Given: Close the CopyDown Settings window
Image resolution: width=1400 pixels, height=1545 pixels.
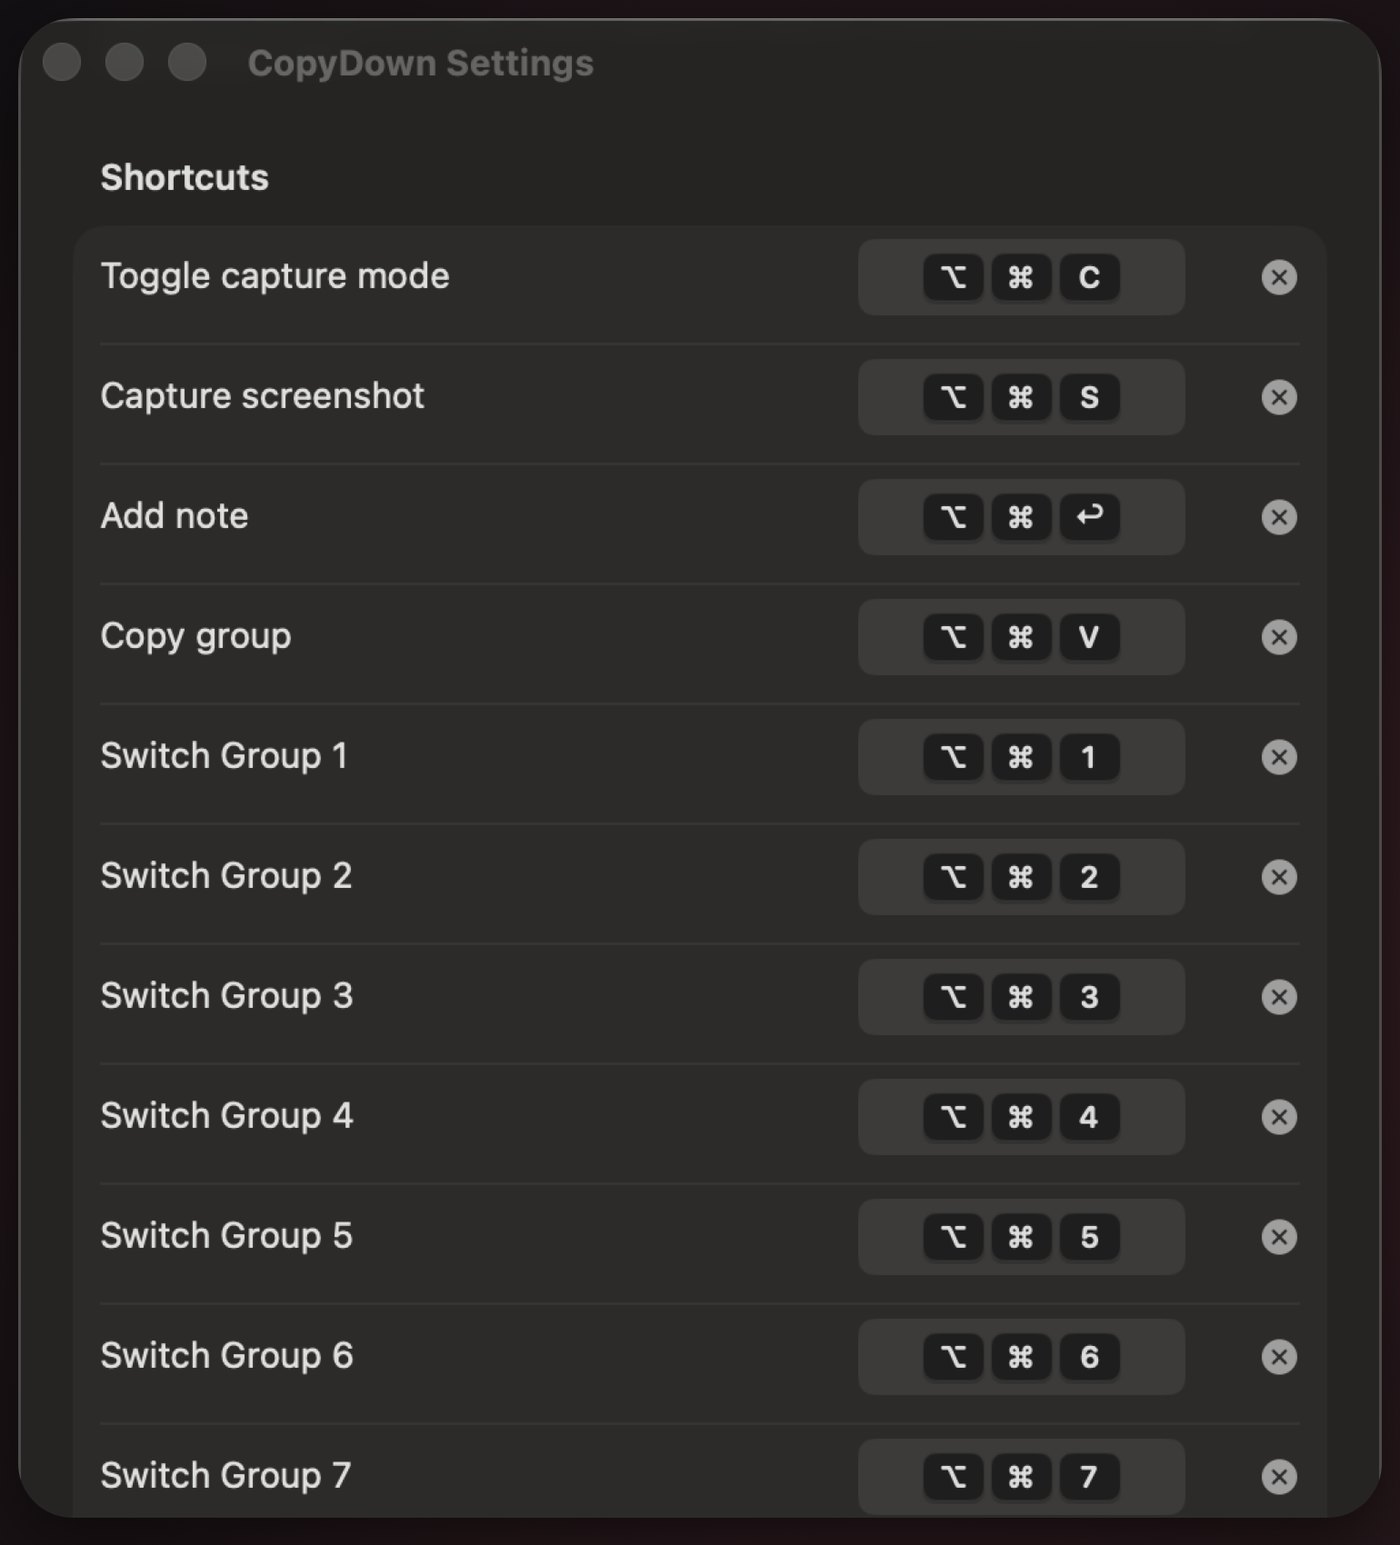Looking at the screenshot, I should (x=62, y=62).
